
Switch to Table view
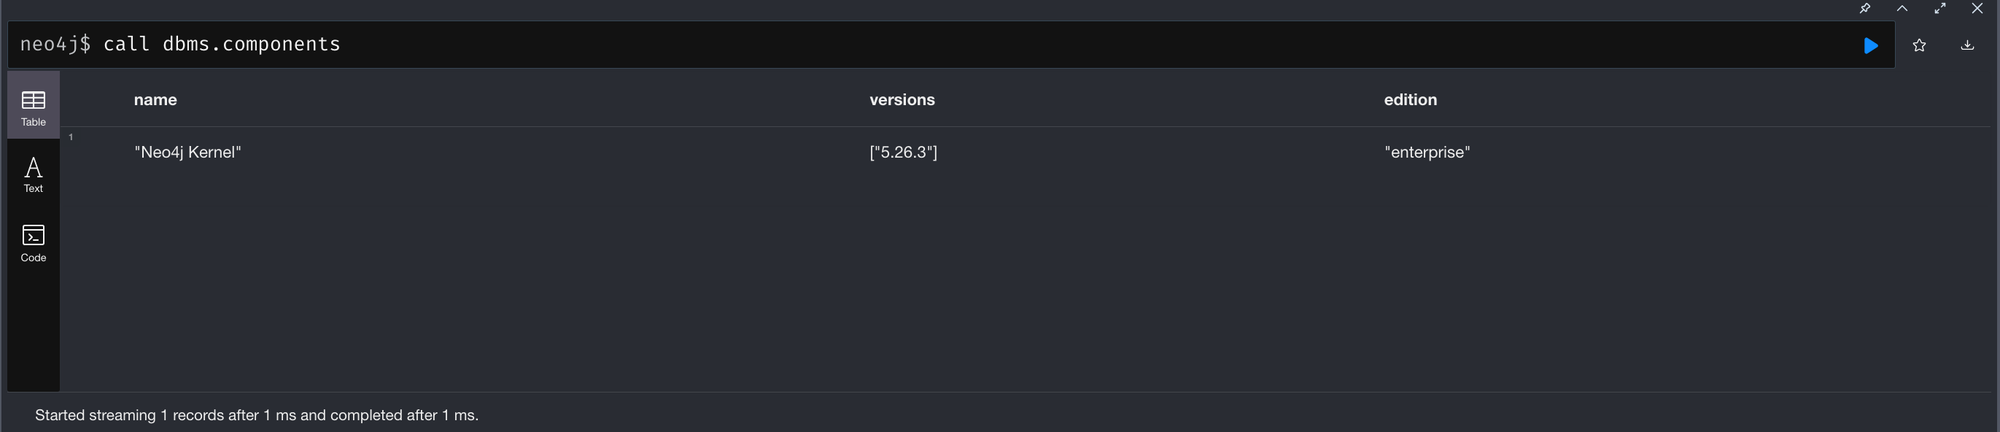(x=33, y=106)
